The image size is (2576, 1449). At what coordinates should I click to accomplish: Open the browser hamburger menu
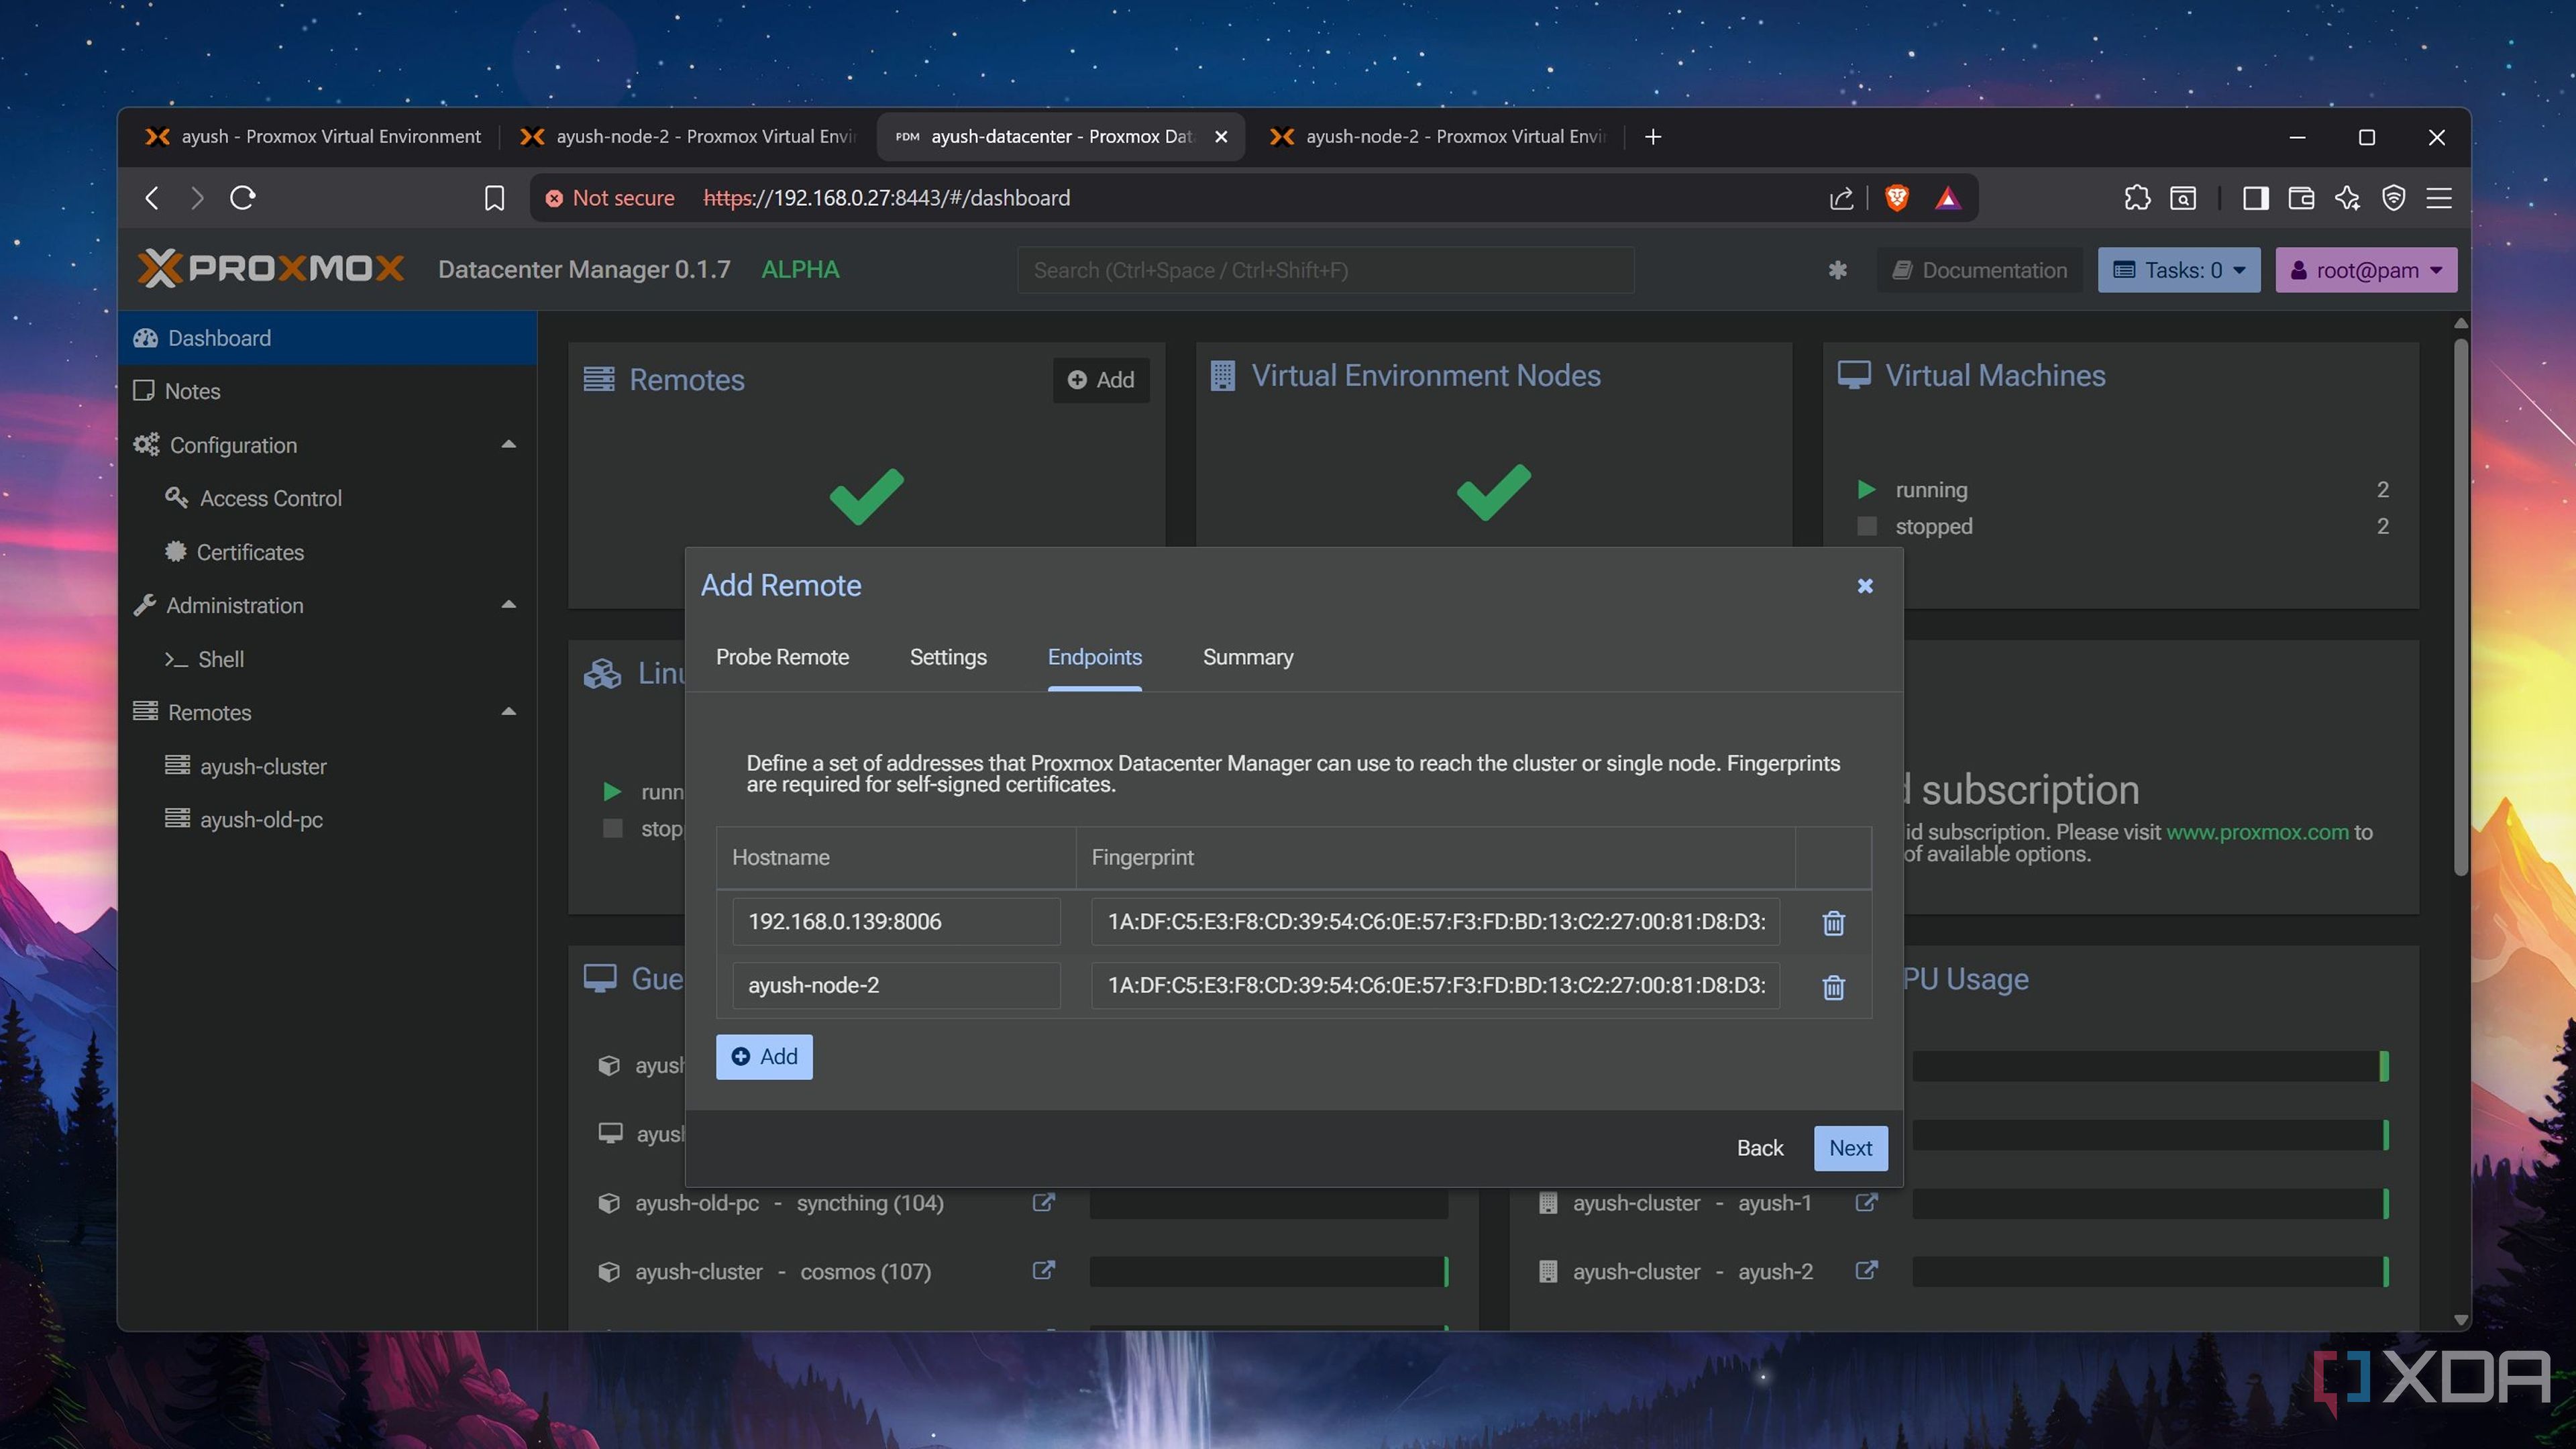pos(2439,198)
